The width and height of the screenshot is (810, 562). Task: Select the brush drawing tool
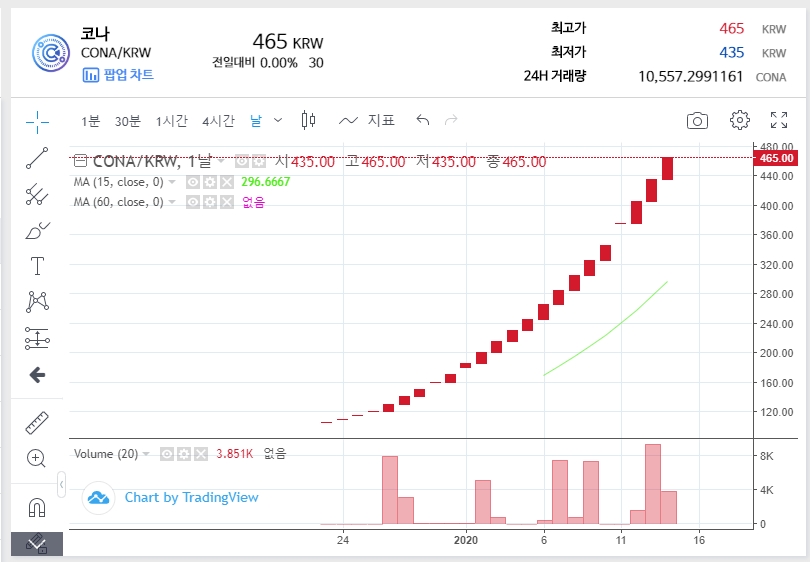[37, 230]
